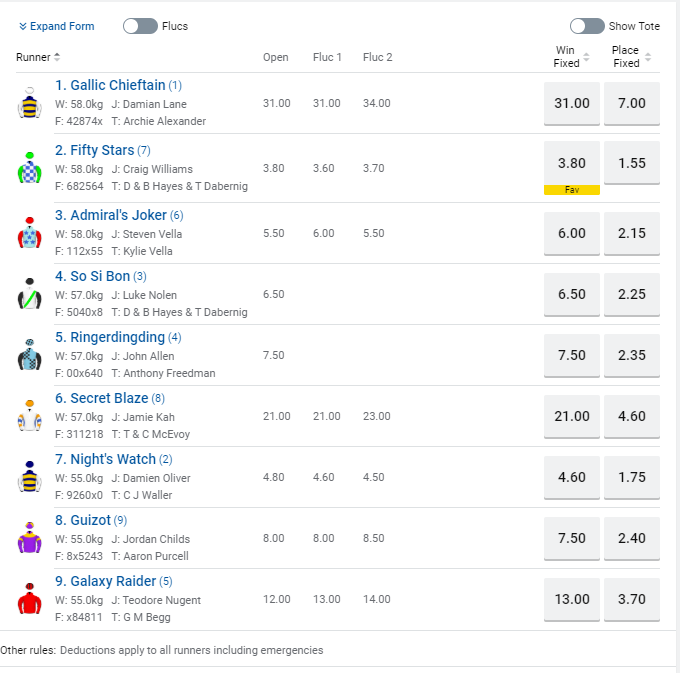This screenshot has width=680, height=673.
Task: Click Fifty Stars' jockey silks icon
Action: tap(29, 168)
